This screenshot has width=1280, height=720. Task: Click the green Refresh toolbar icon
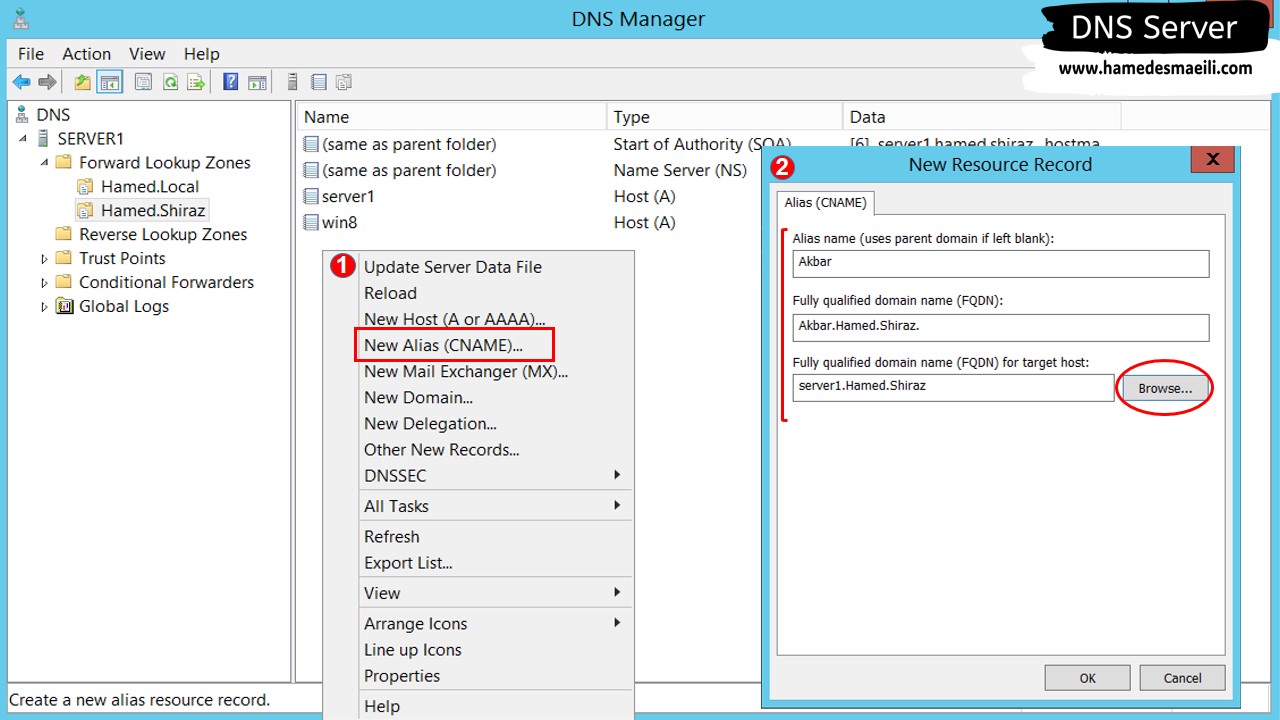170,82
